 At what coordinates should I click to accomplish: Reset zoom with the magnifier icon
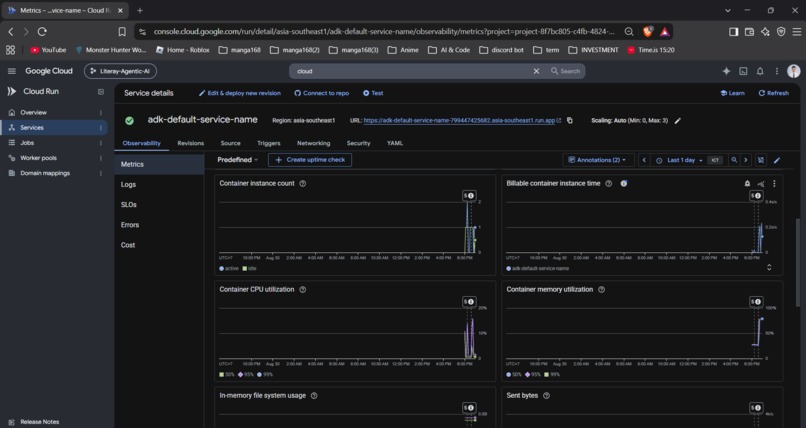734,160
